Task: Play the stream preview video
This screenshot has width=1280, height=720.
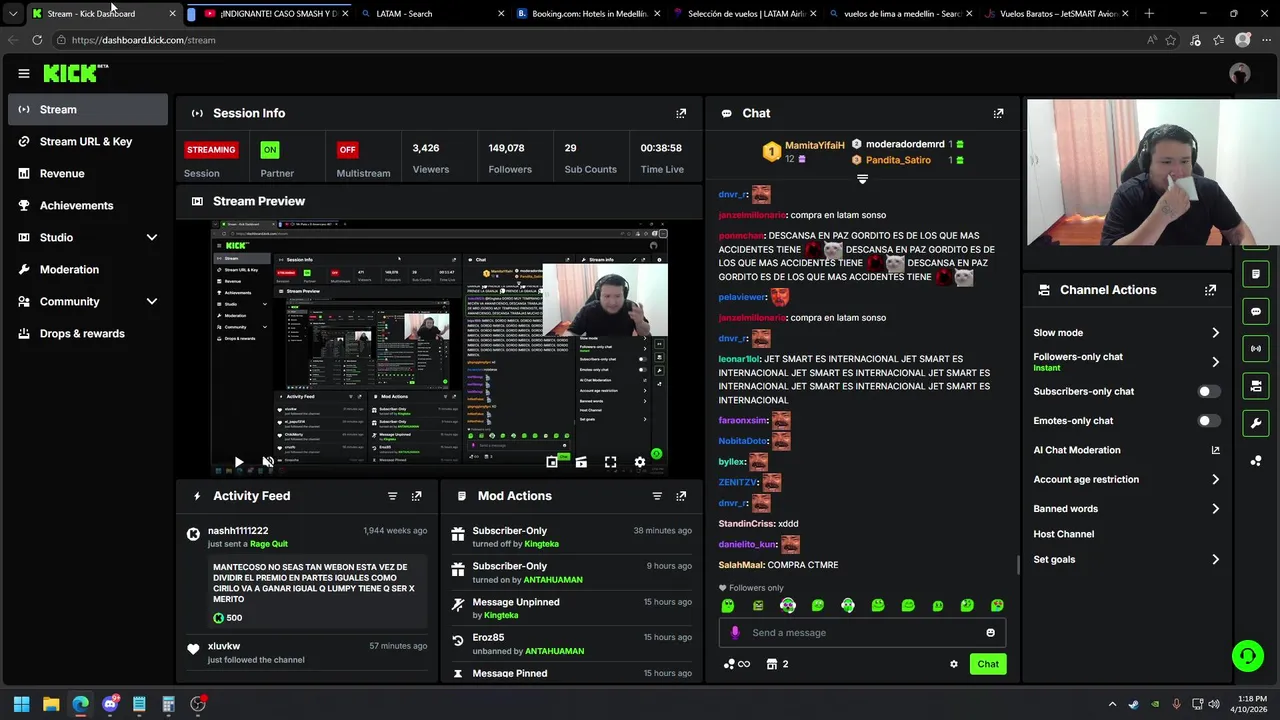Action: pos(238,462)
